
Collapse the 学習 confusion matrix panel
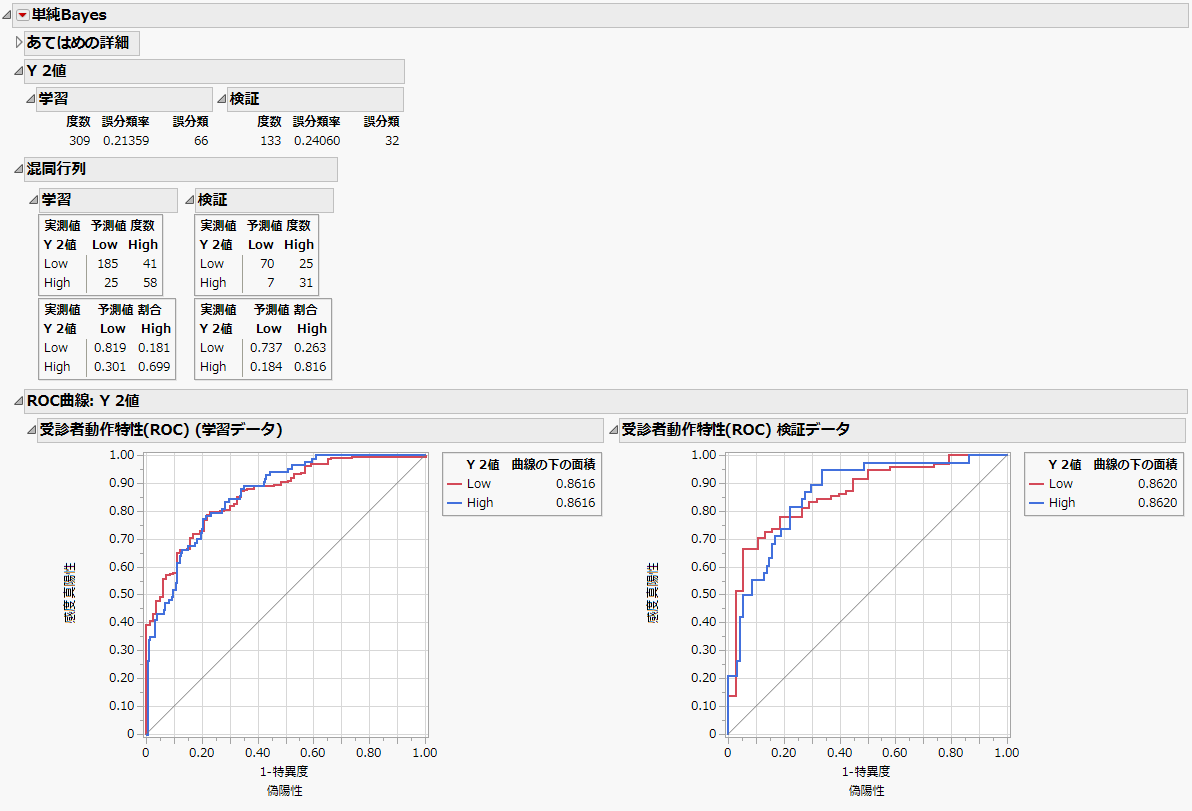point(33,200)
